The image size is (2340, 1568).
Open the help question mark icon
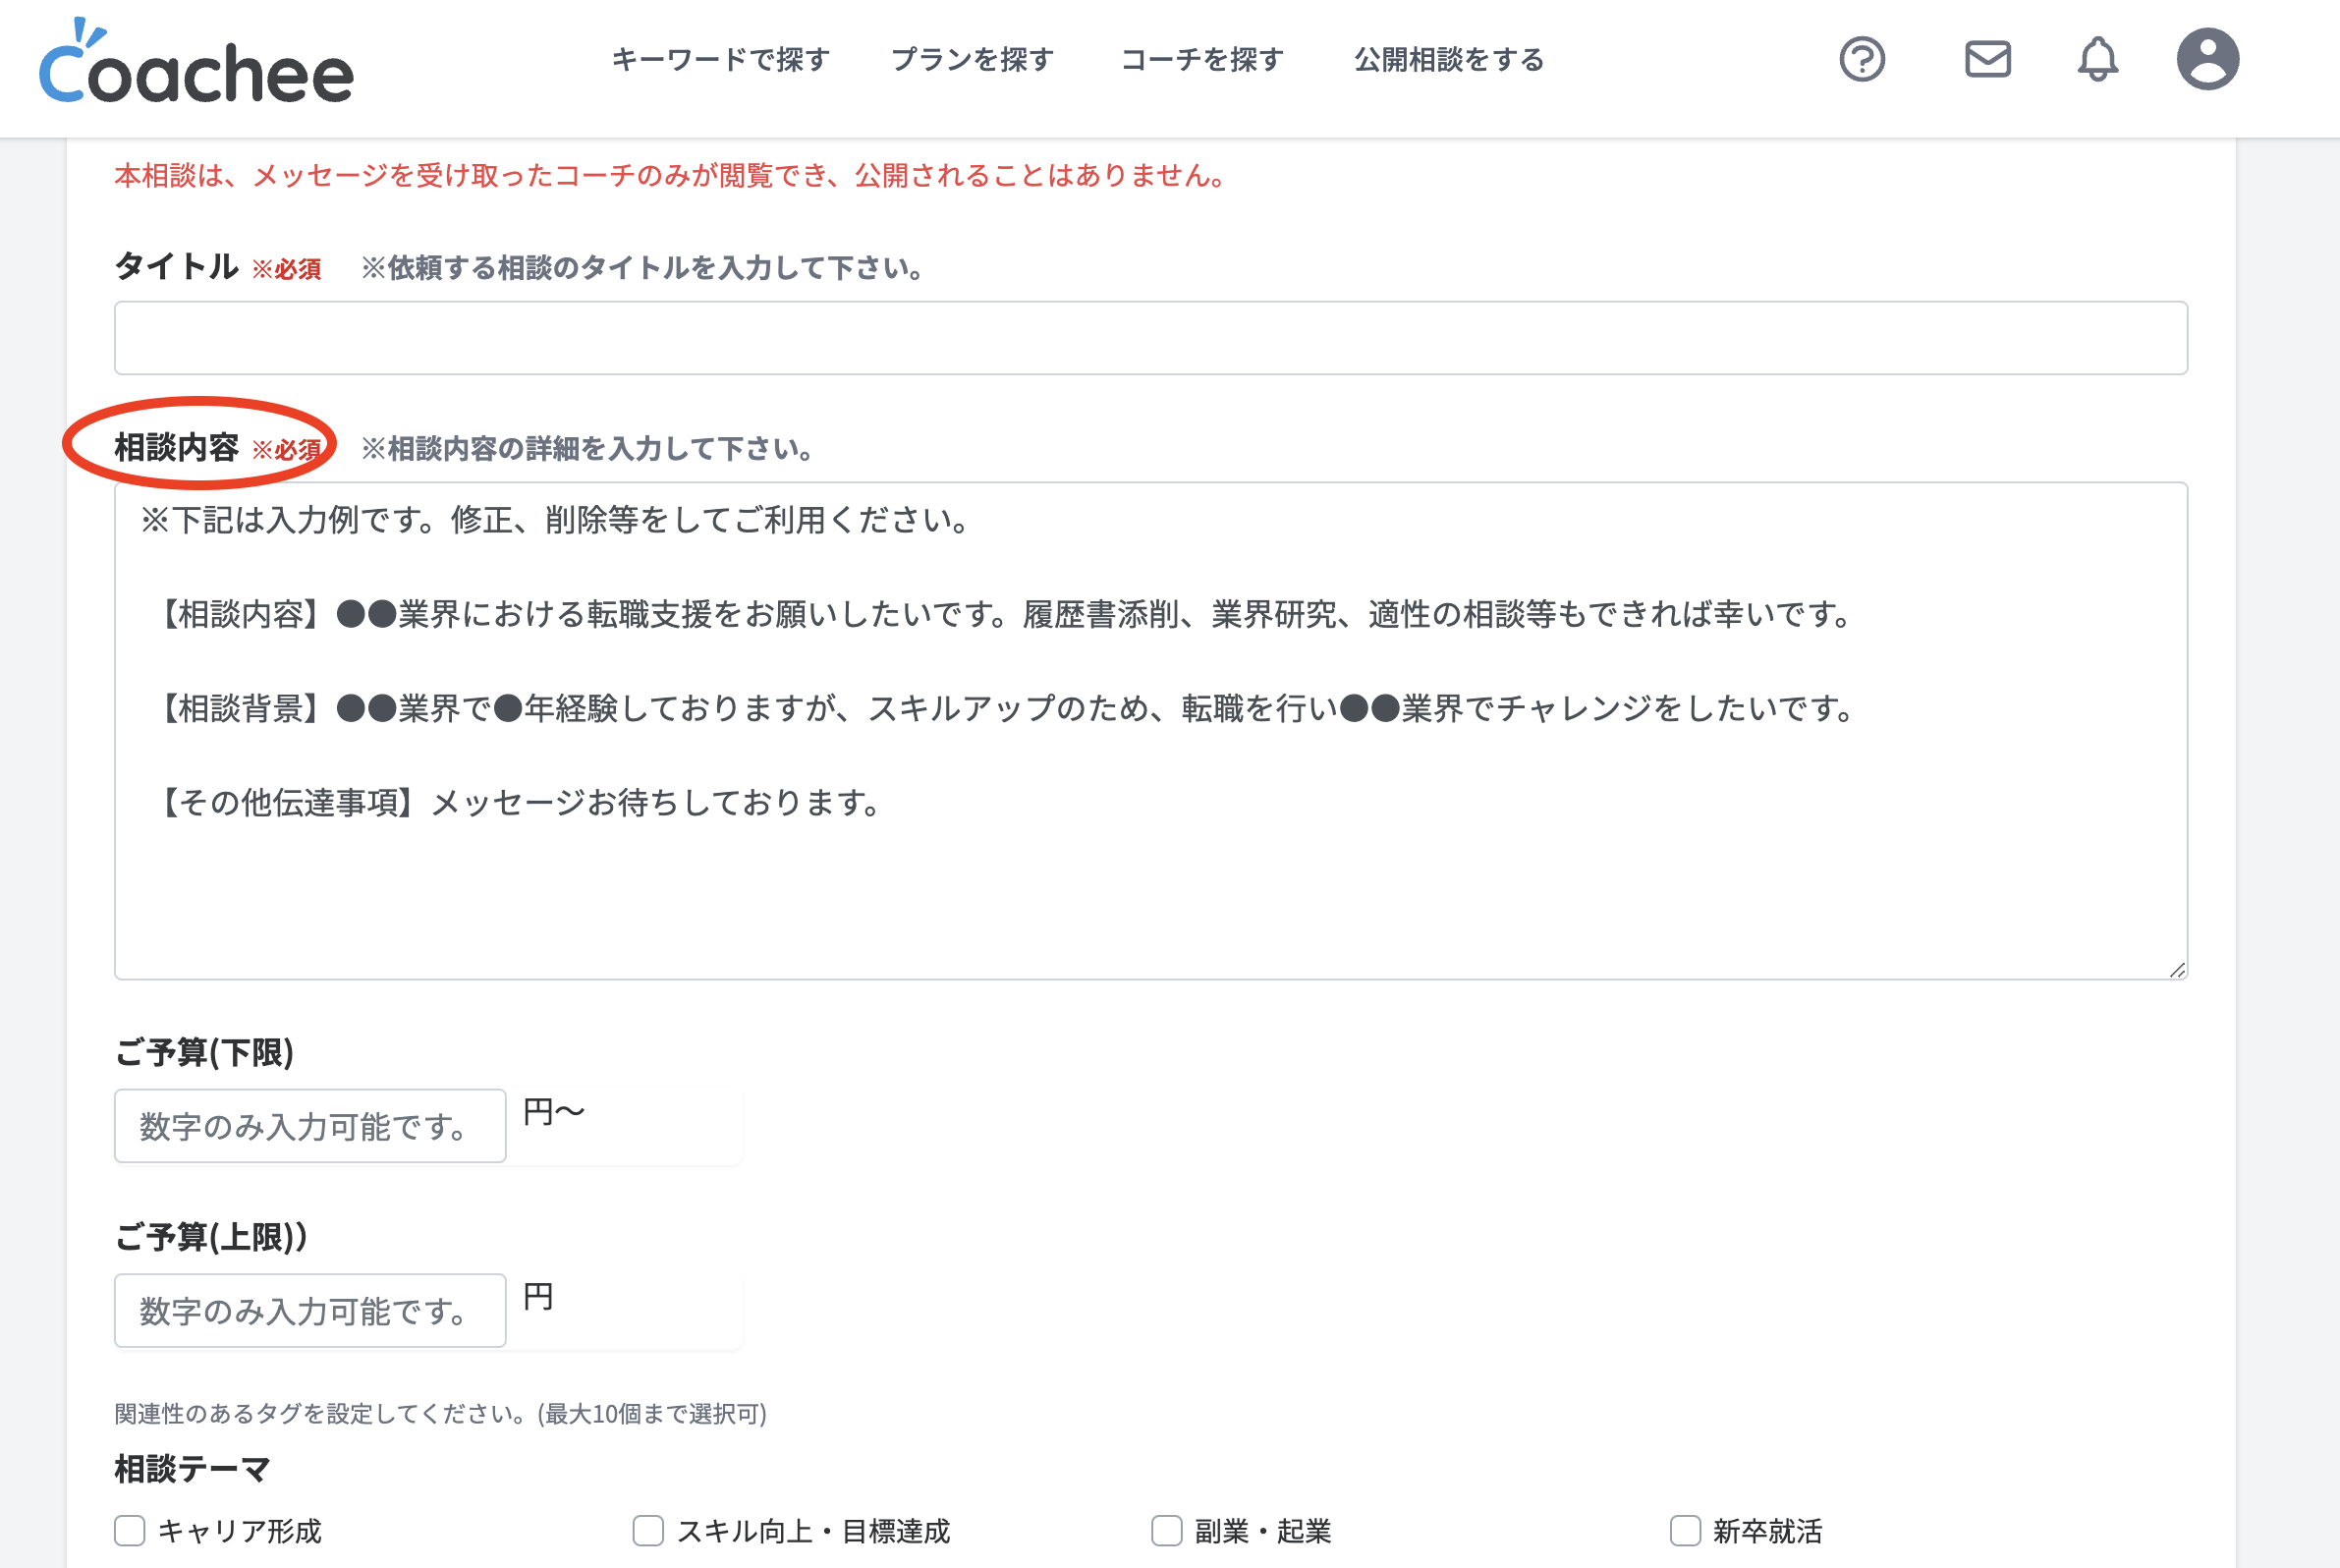1861,60
